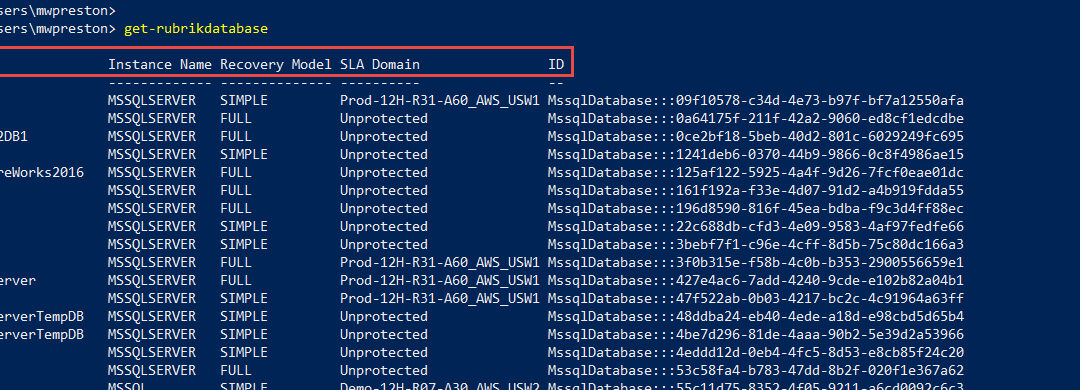1080x390 pixels.
Task: Click FULL in the 53c58fa4 row
Action: pyautogui.click(x=236, y=370)
